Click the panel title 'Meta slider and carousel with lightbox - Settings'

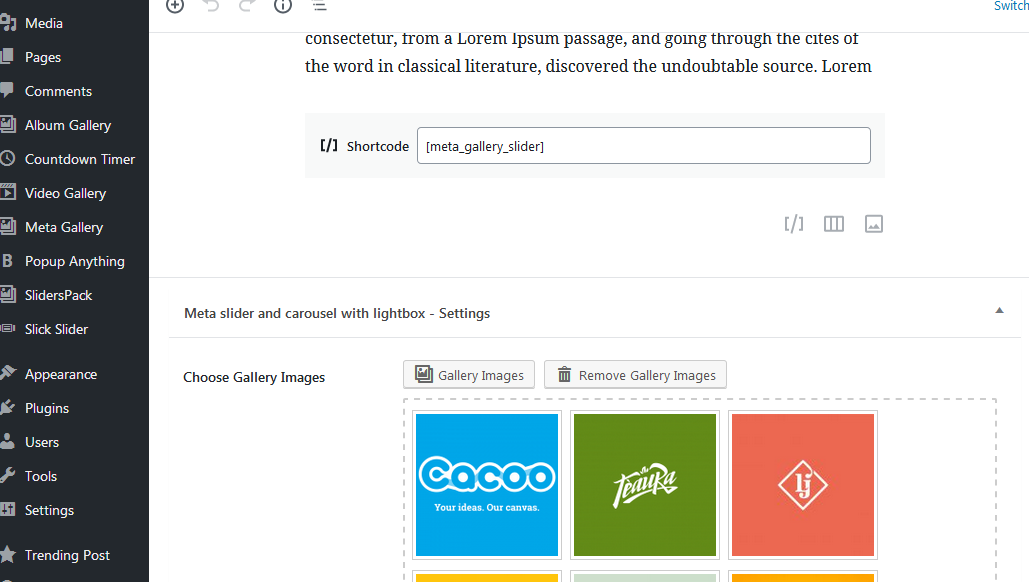click(337, 314)
